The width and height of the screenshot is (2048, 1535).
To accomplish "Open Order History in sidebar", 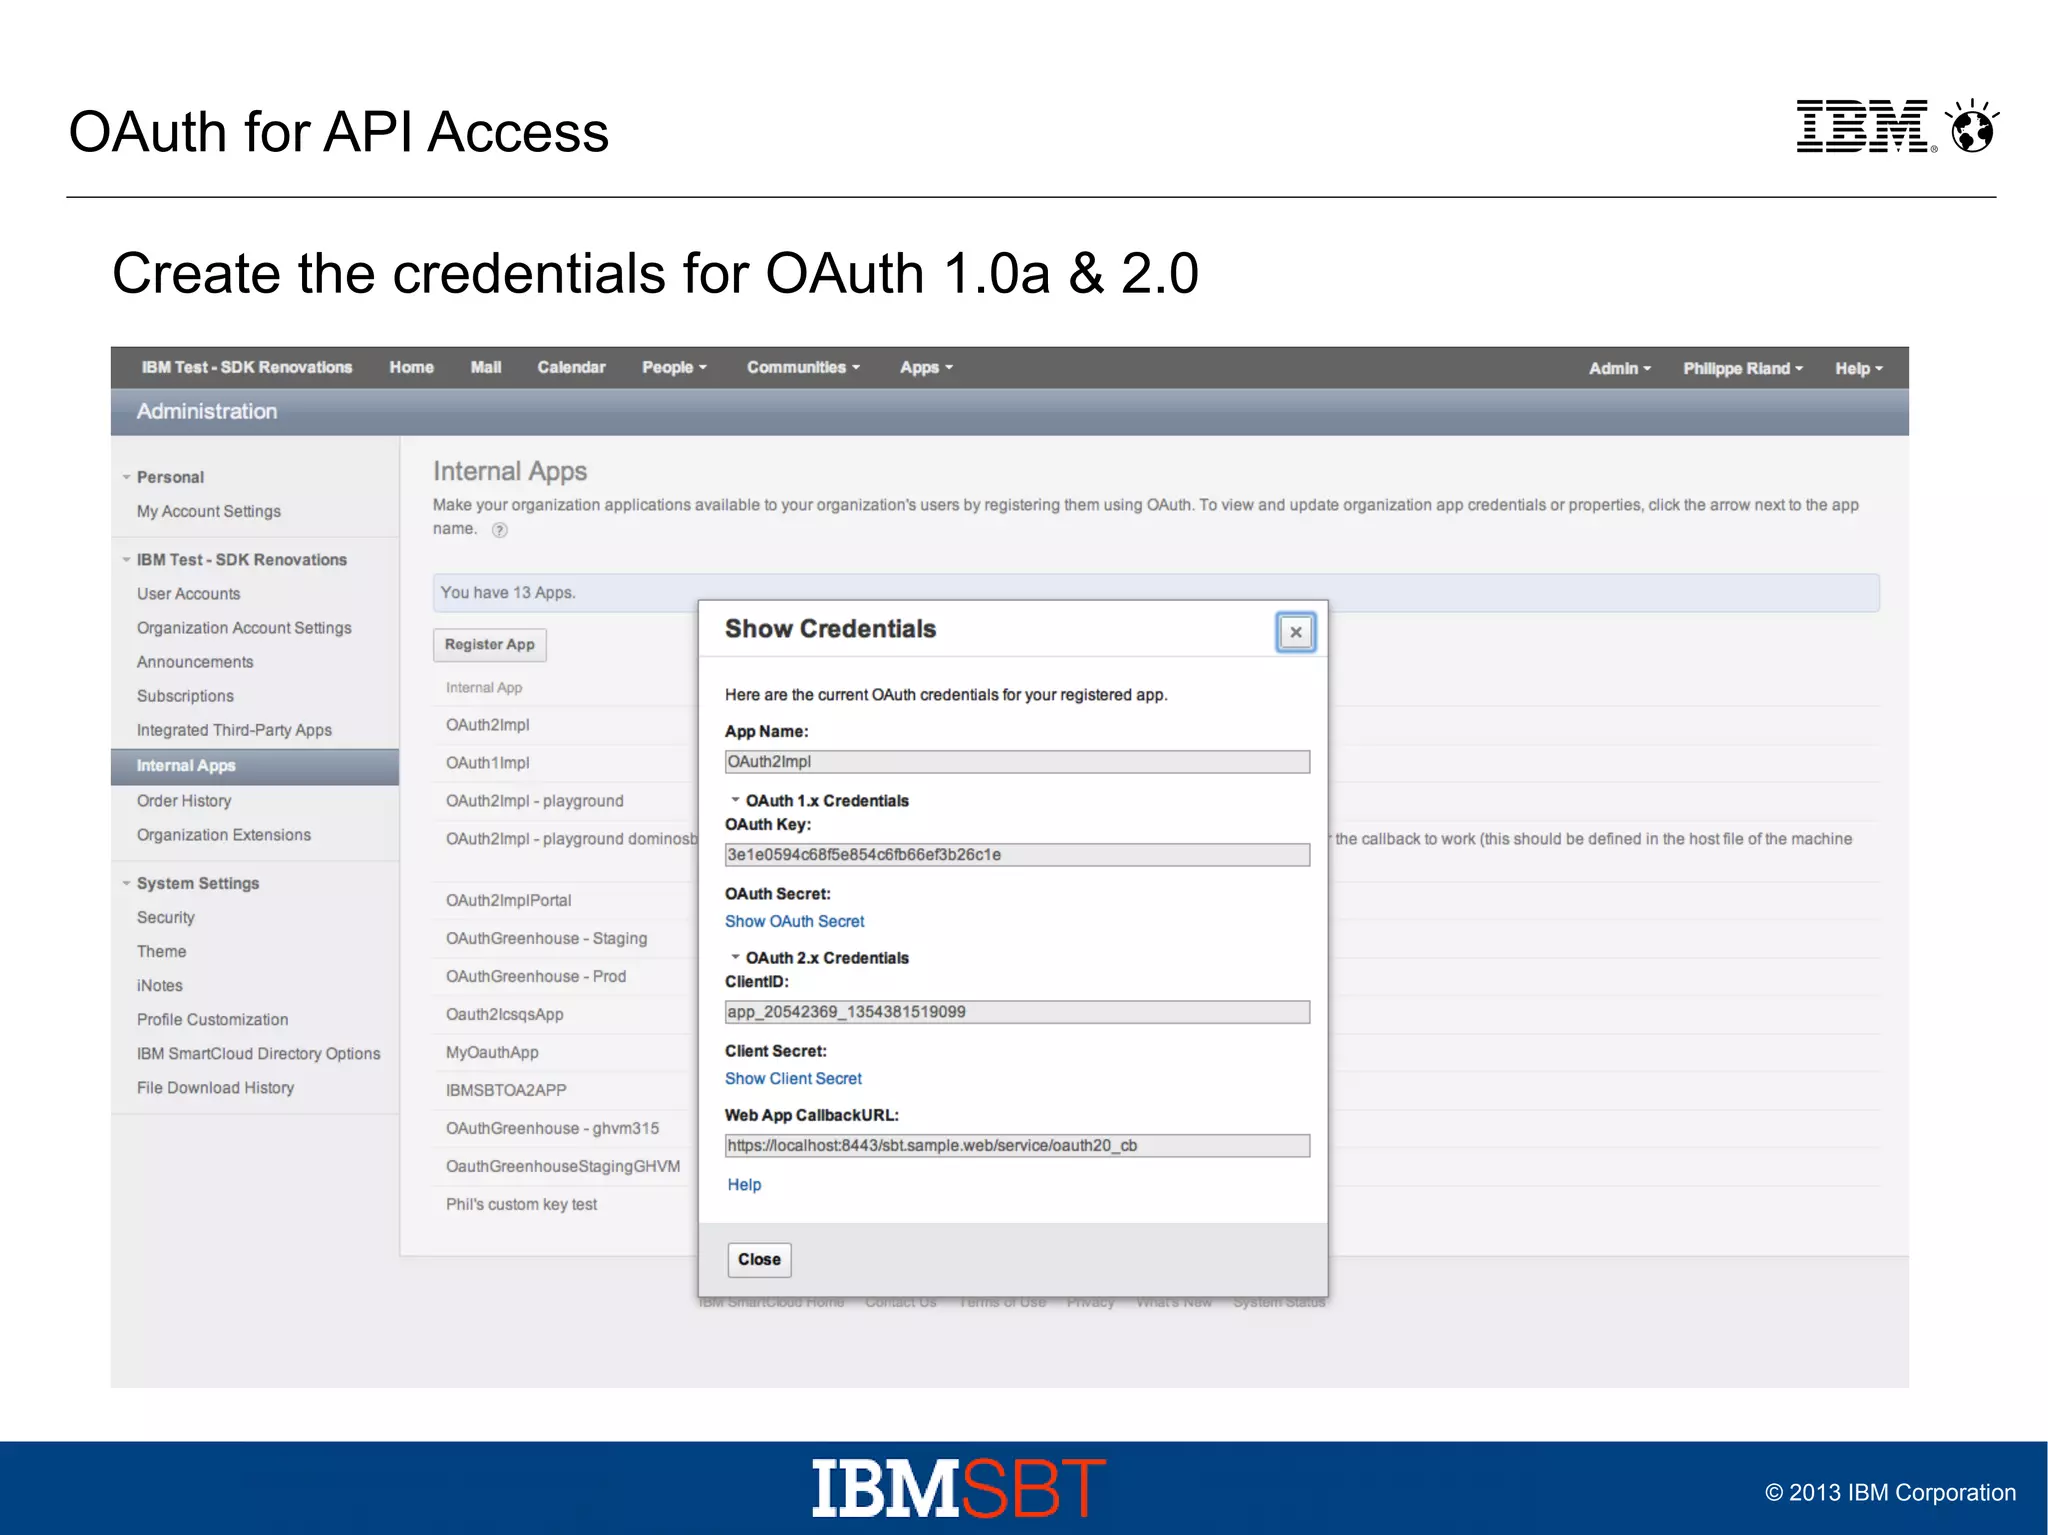I will [x=184, y=801].
